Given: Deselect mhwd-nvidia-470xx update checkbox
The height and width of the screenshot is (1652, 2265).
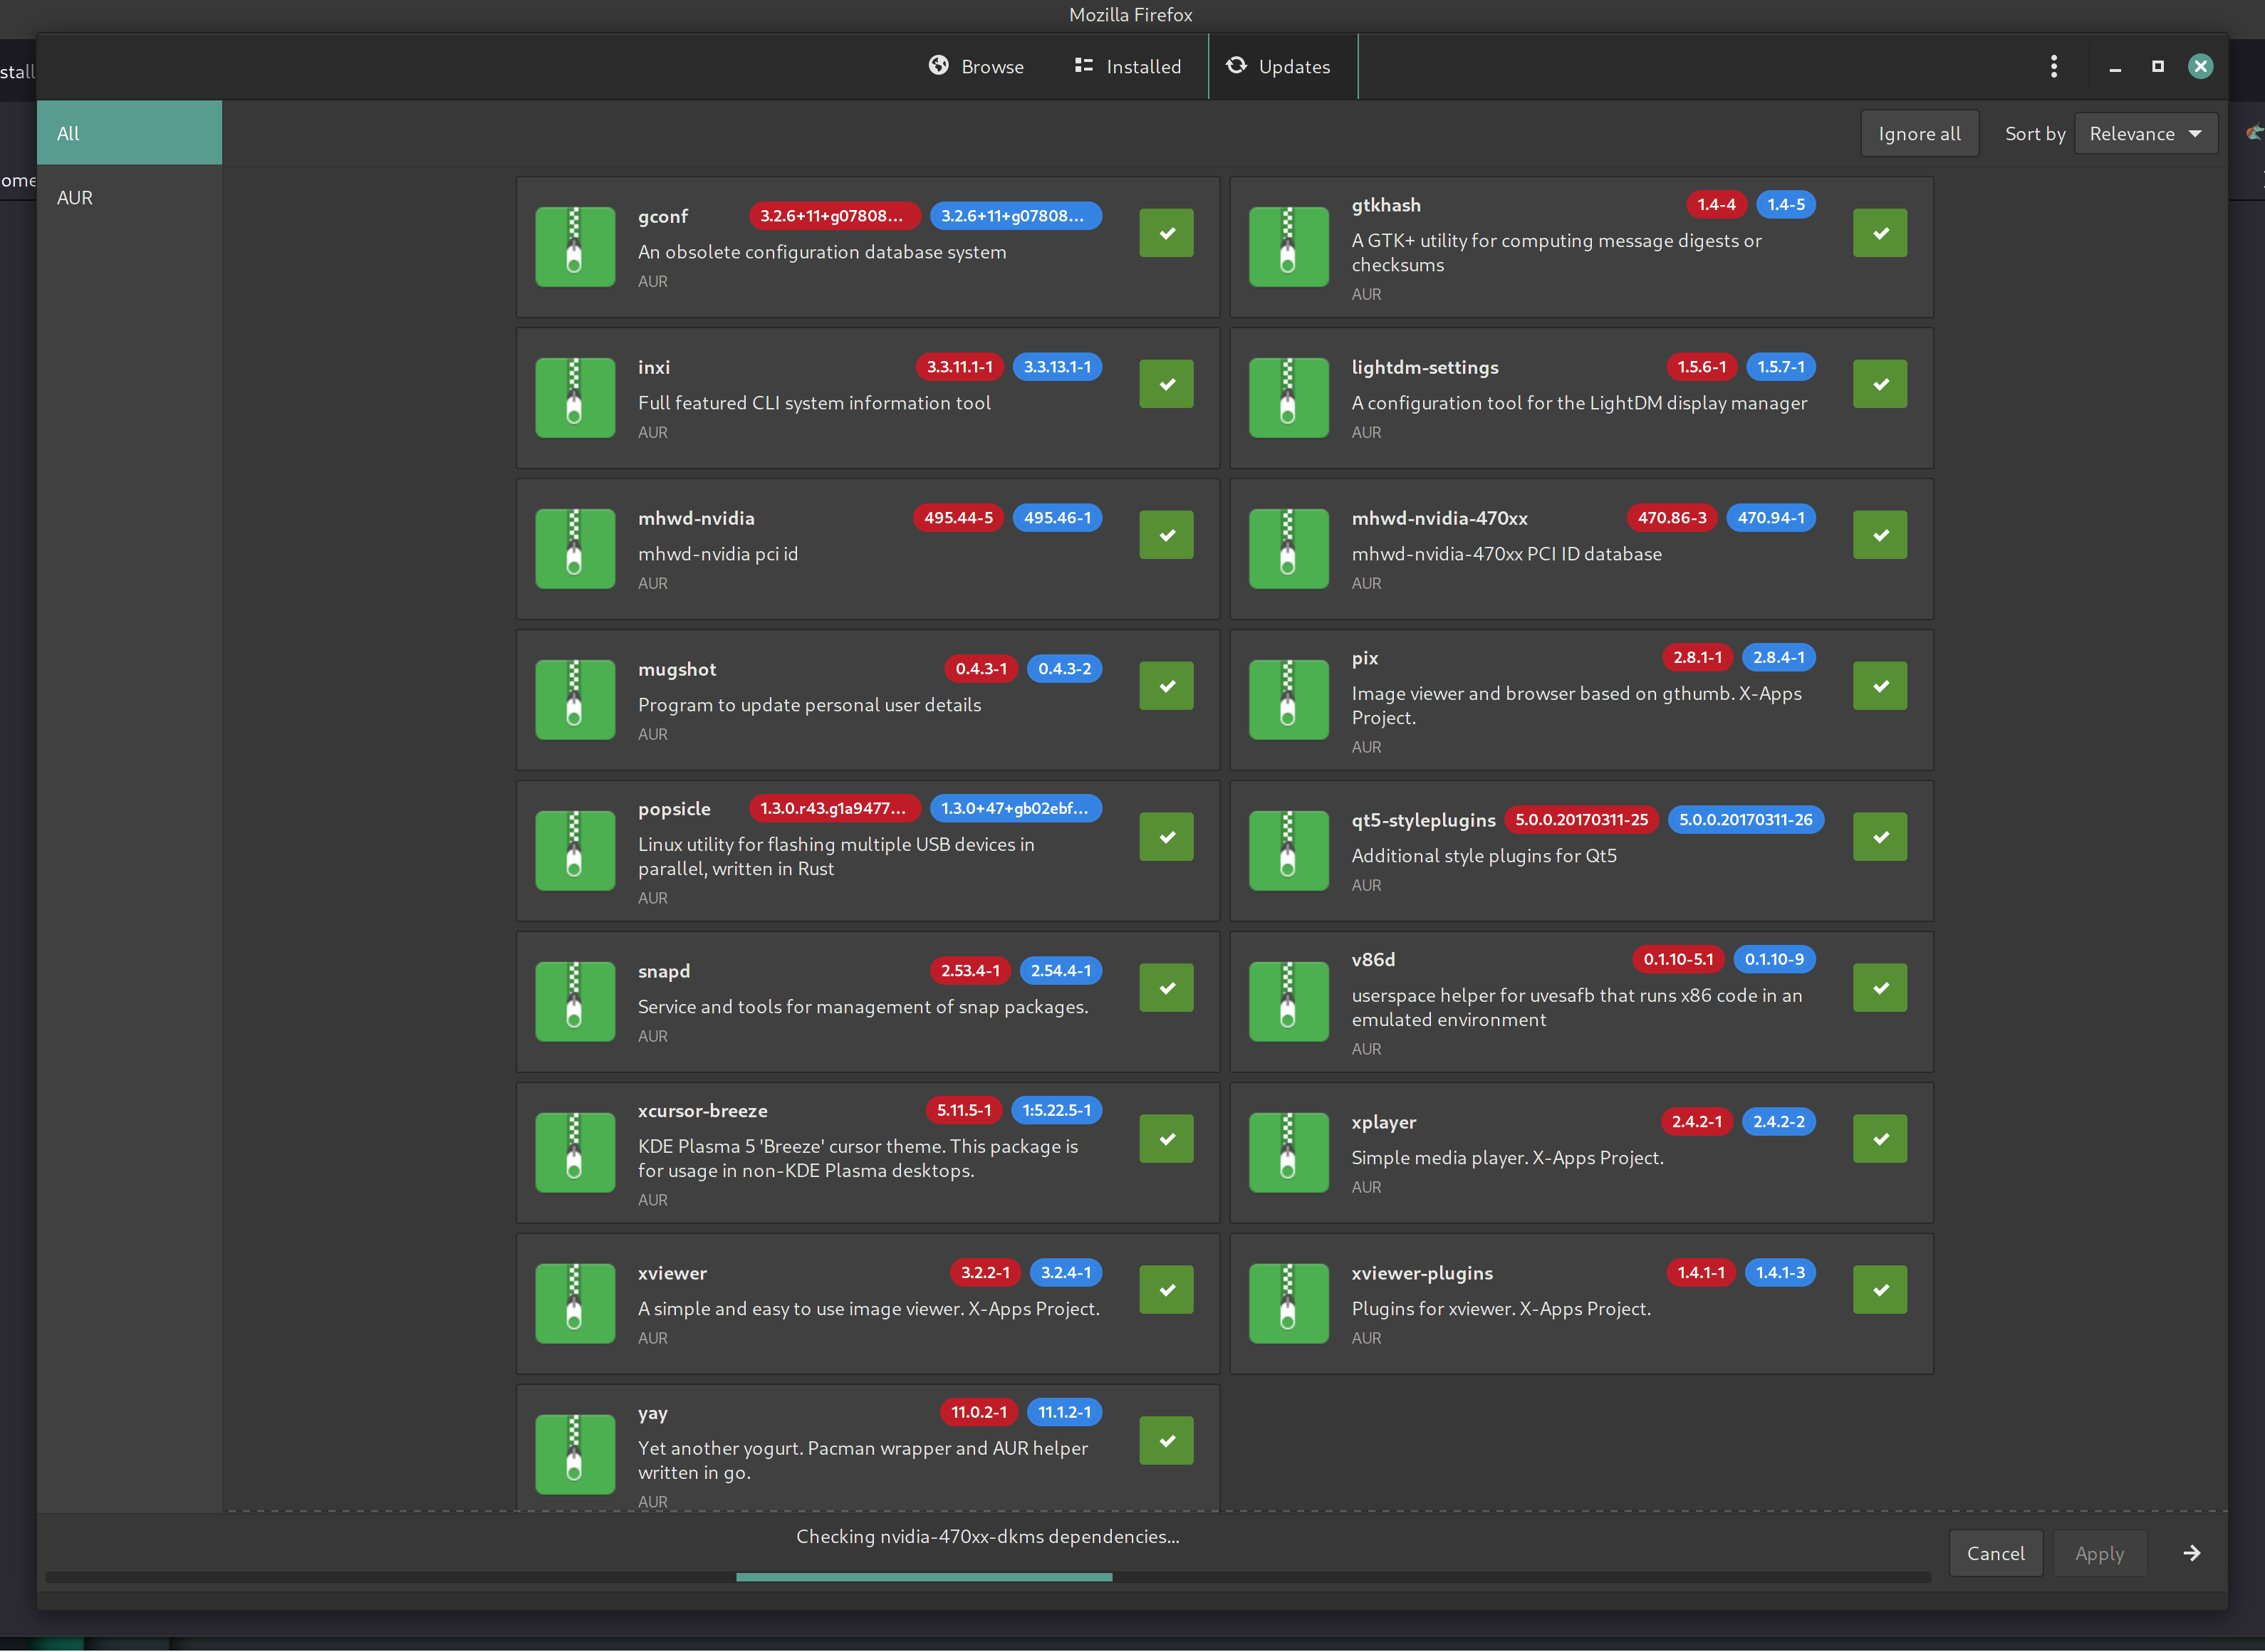Looking at the screenshot, I should point(1880,535).
